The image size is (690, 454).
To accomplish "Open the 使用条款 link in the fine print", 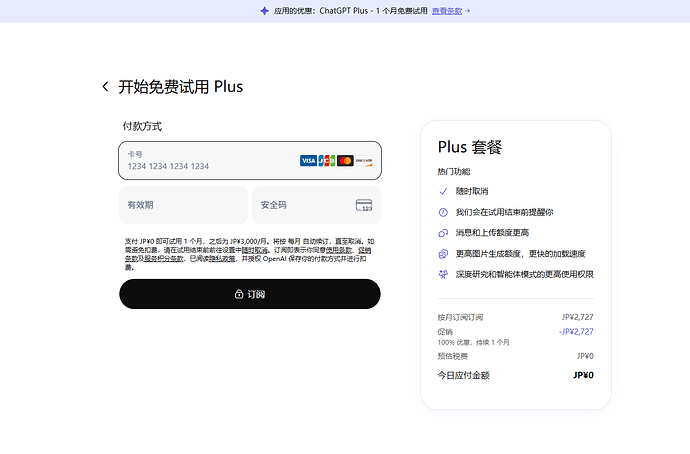I will point(338,250).
